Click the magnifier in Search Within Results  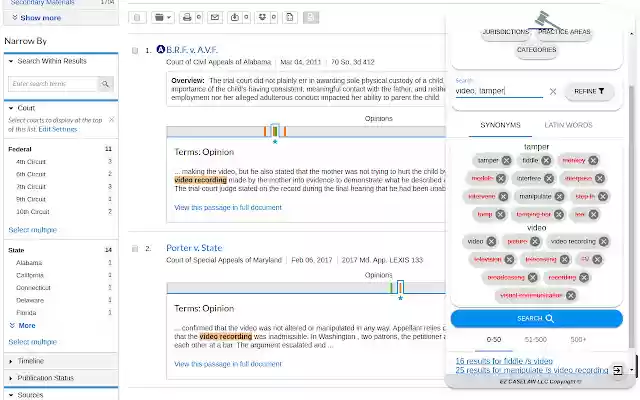click(105, 84)
